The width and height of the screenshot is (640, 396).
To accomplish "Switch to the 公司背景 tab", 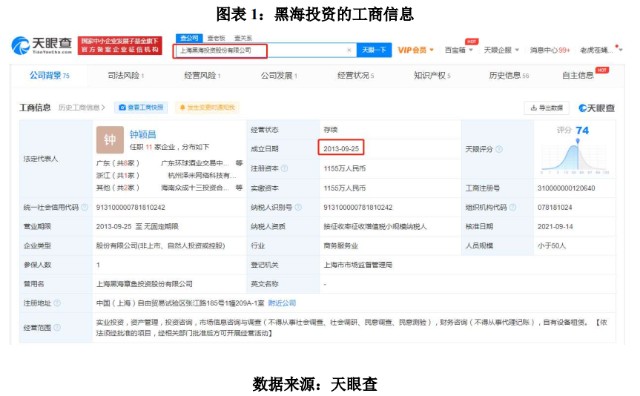I will pos(49,76).
